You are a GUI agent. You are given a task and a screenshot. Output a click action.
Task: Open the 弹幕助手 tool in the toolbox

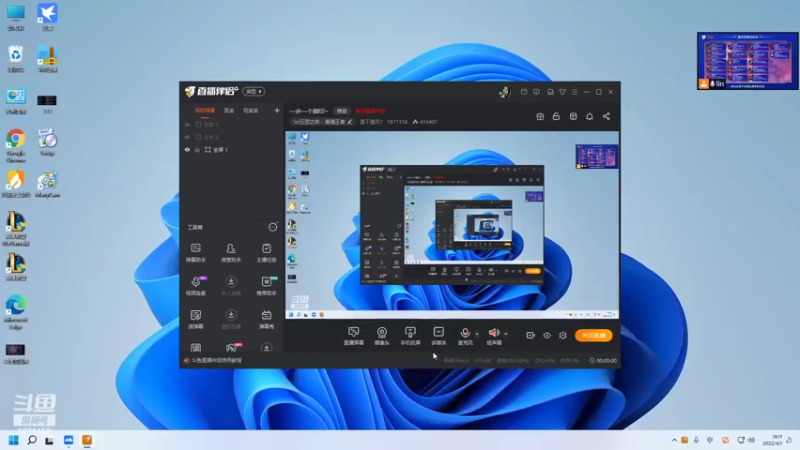click(x=195, y=253)
